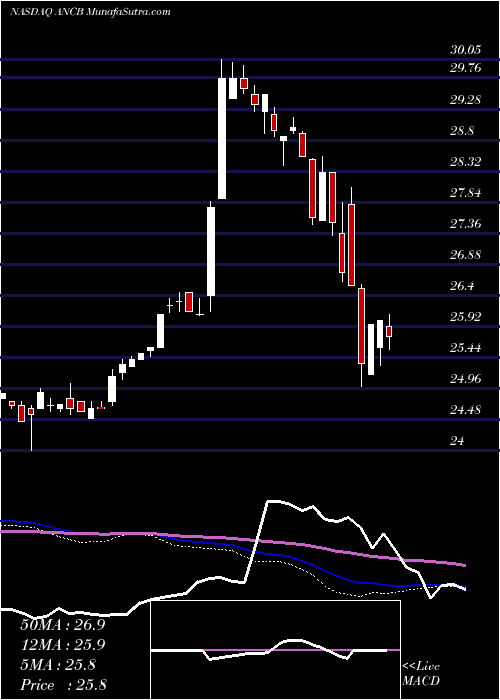Click the 28.8 price axis label
This screenshot has height=700, width=500.
462,131
